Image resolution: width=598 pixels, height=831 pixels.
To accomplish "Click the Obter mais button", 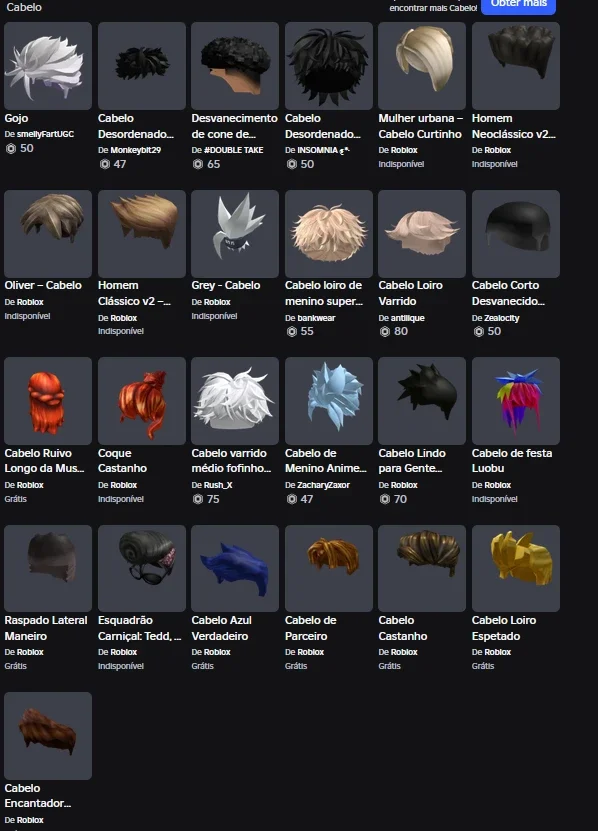I will point(518,5).
